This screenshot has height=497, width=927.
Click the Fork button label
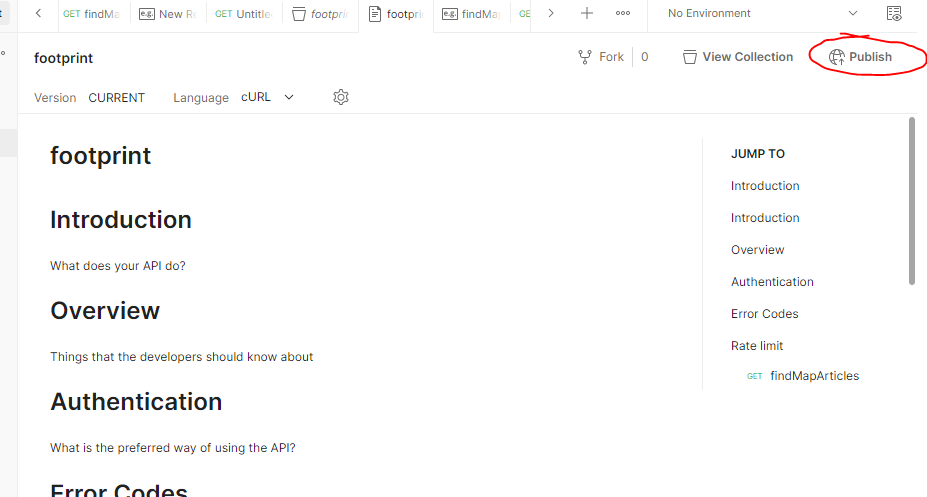tap(611, 57)
